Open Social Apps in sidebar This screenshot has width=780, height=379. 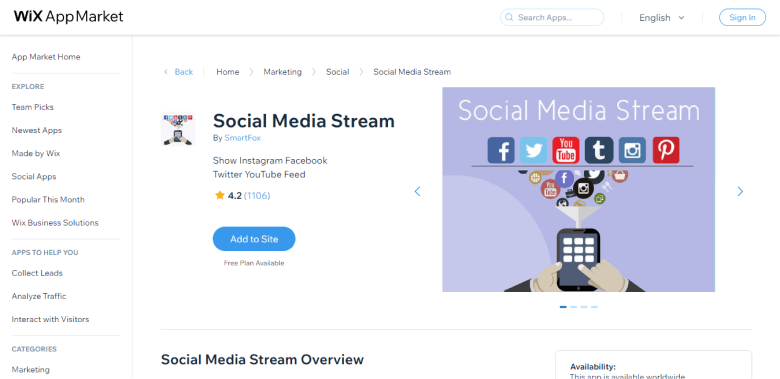(x=34, y=177)
